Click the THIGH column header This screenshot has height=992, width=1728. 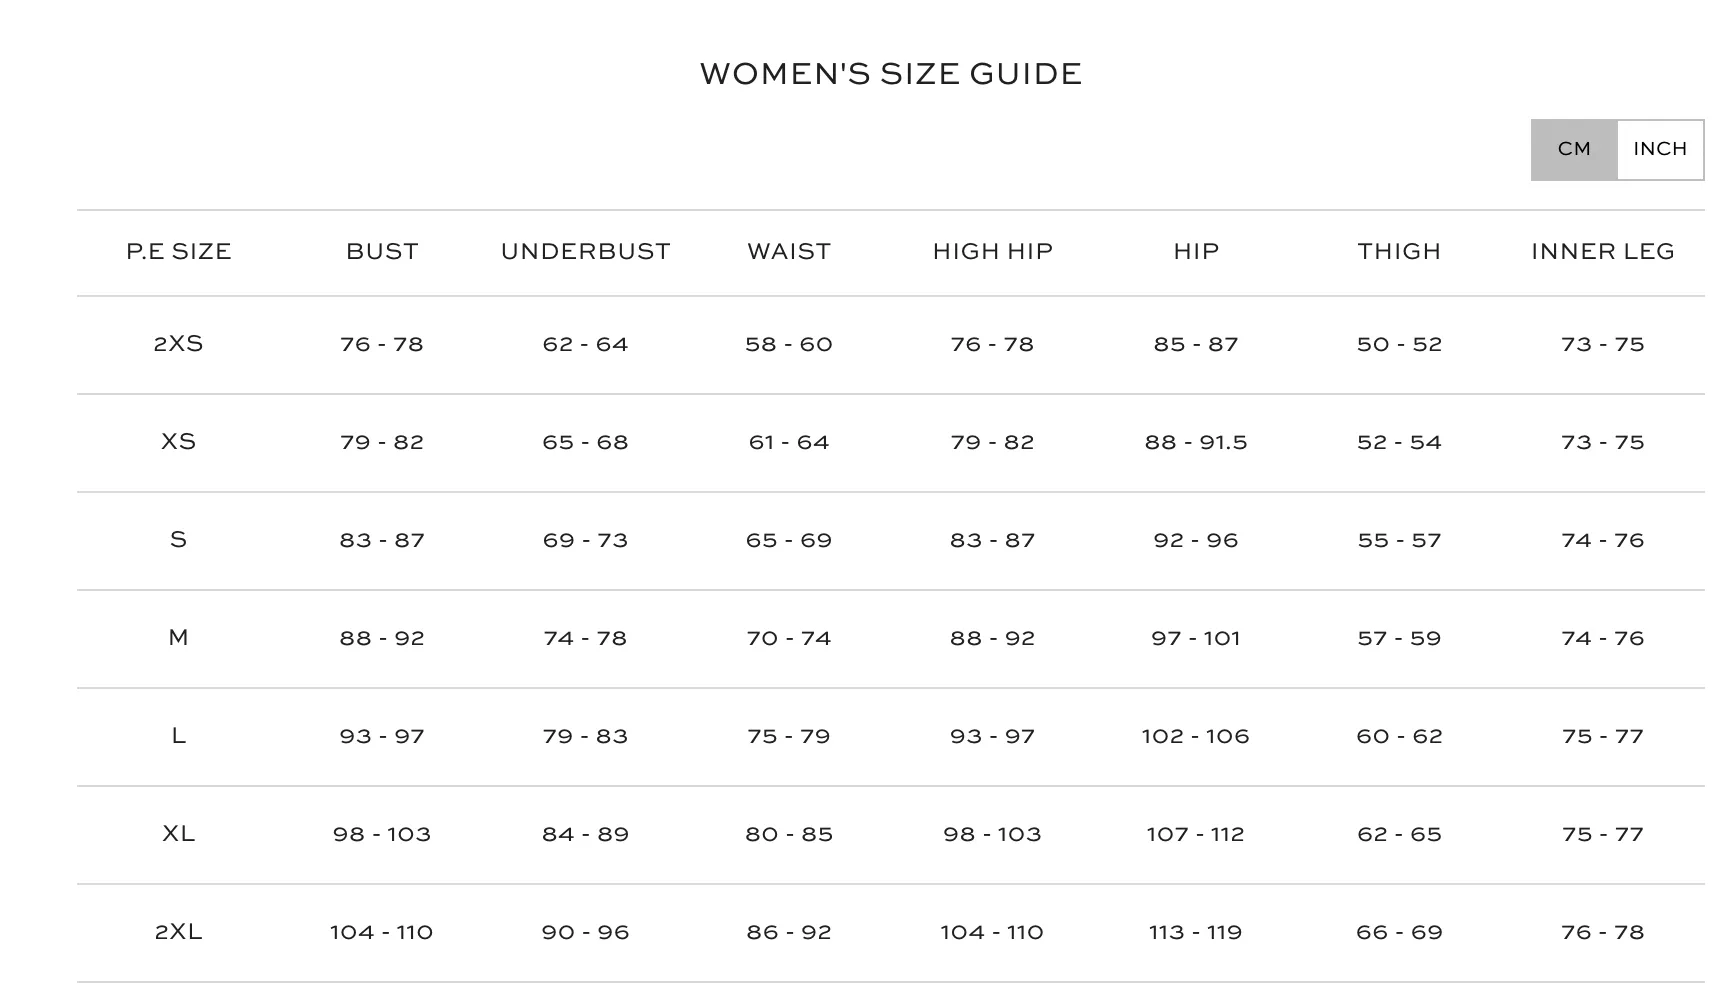coord(1399,252)
